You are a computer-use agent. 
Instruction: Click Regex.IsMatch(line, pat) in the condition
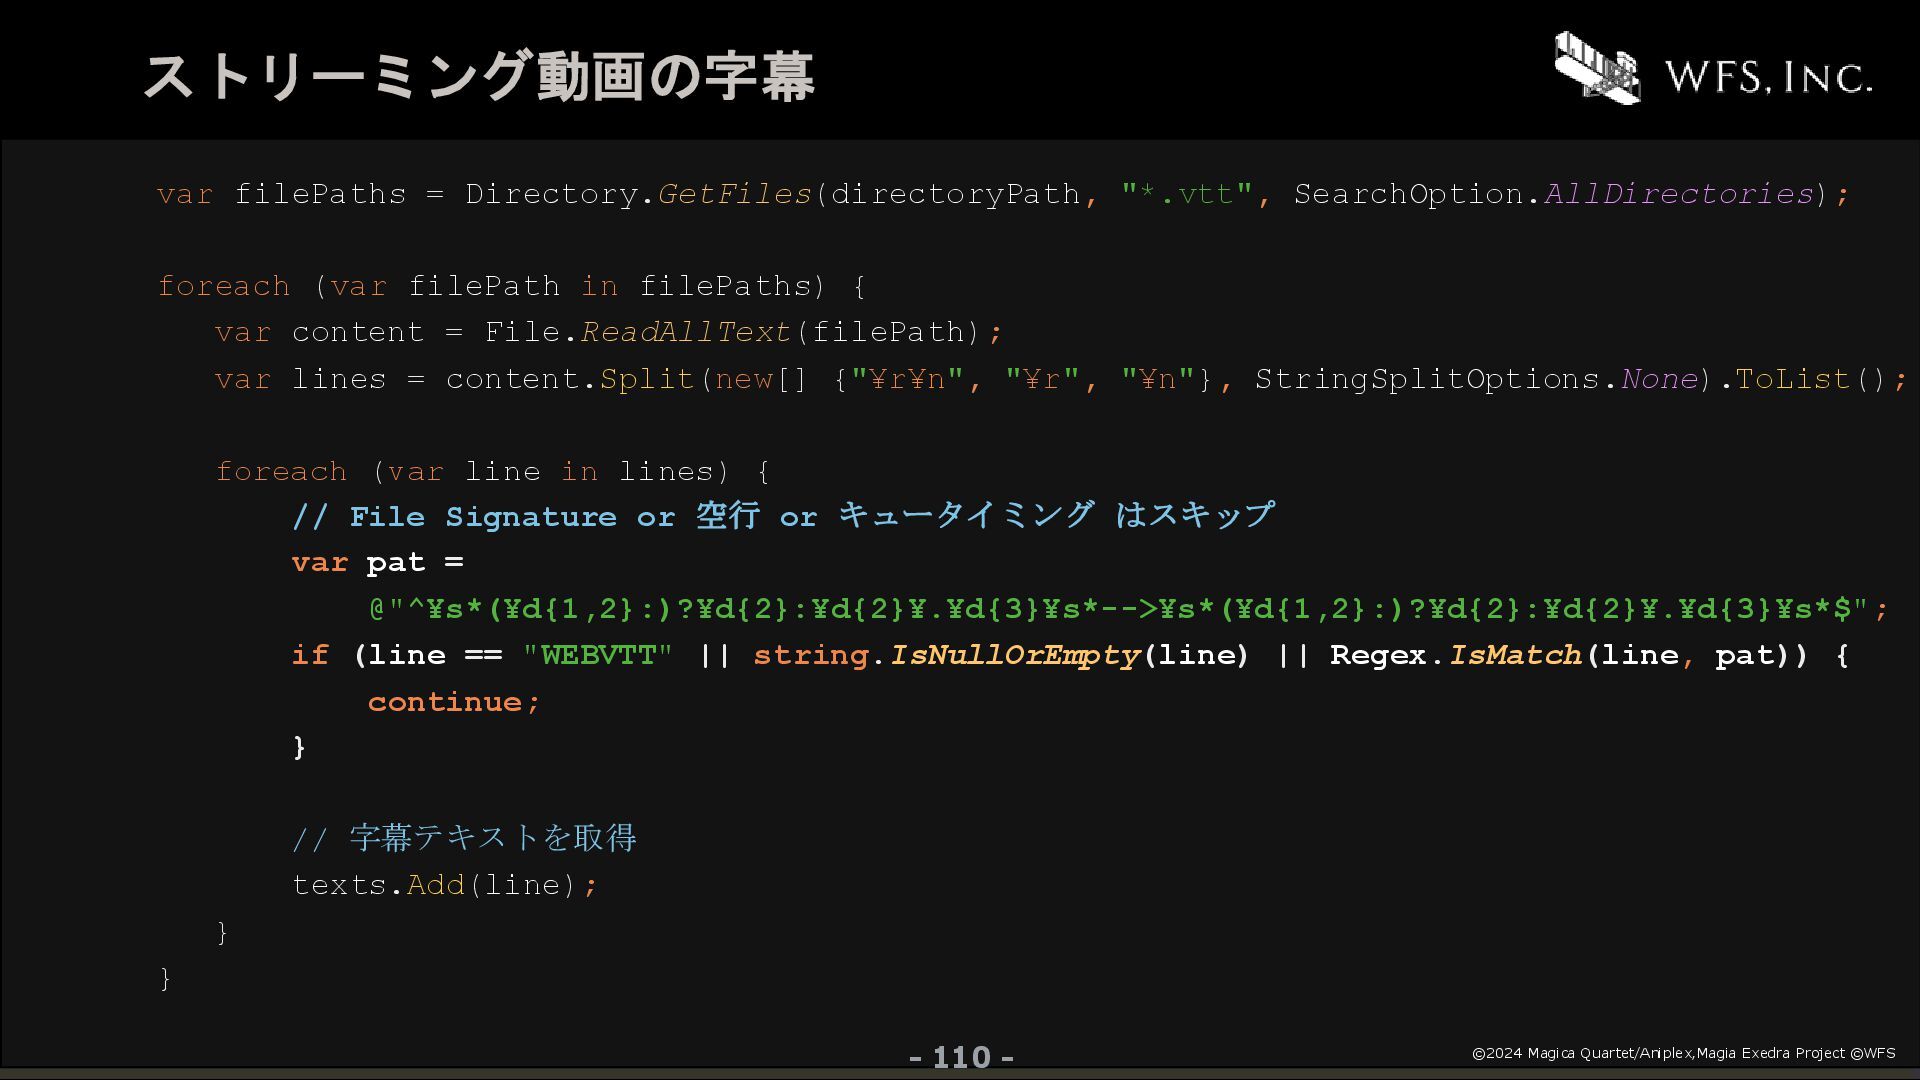pyautogui.click(x=1560, y=655)
